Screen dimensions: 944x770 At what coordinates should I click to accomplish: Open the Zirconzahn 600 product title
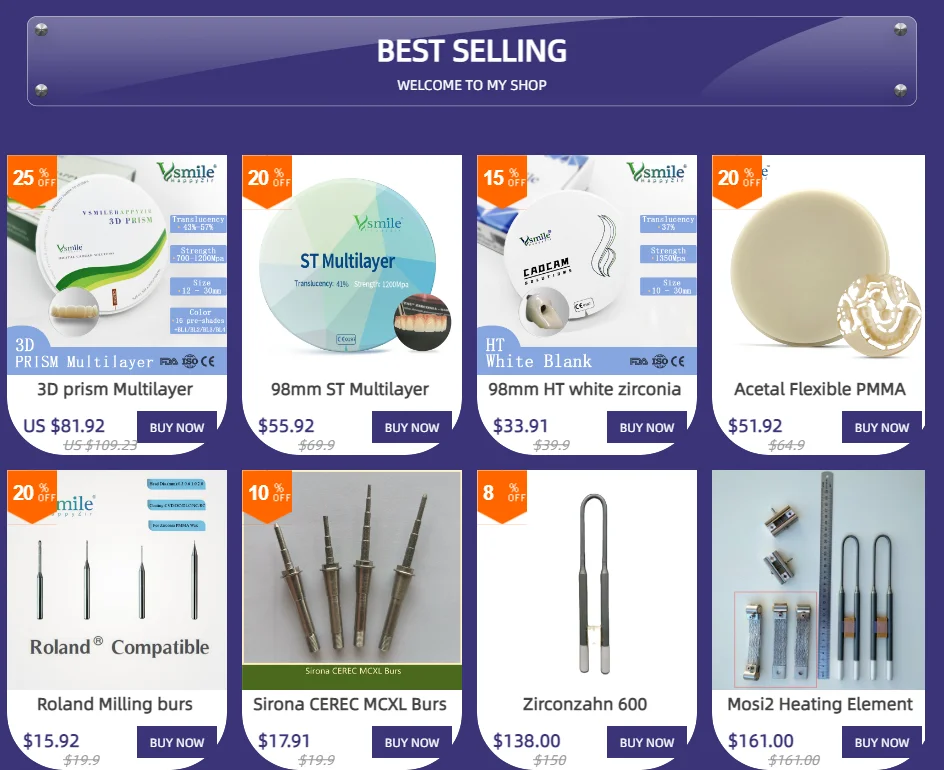[585, 704]
